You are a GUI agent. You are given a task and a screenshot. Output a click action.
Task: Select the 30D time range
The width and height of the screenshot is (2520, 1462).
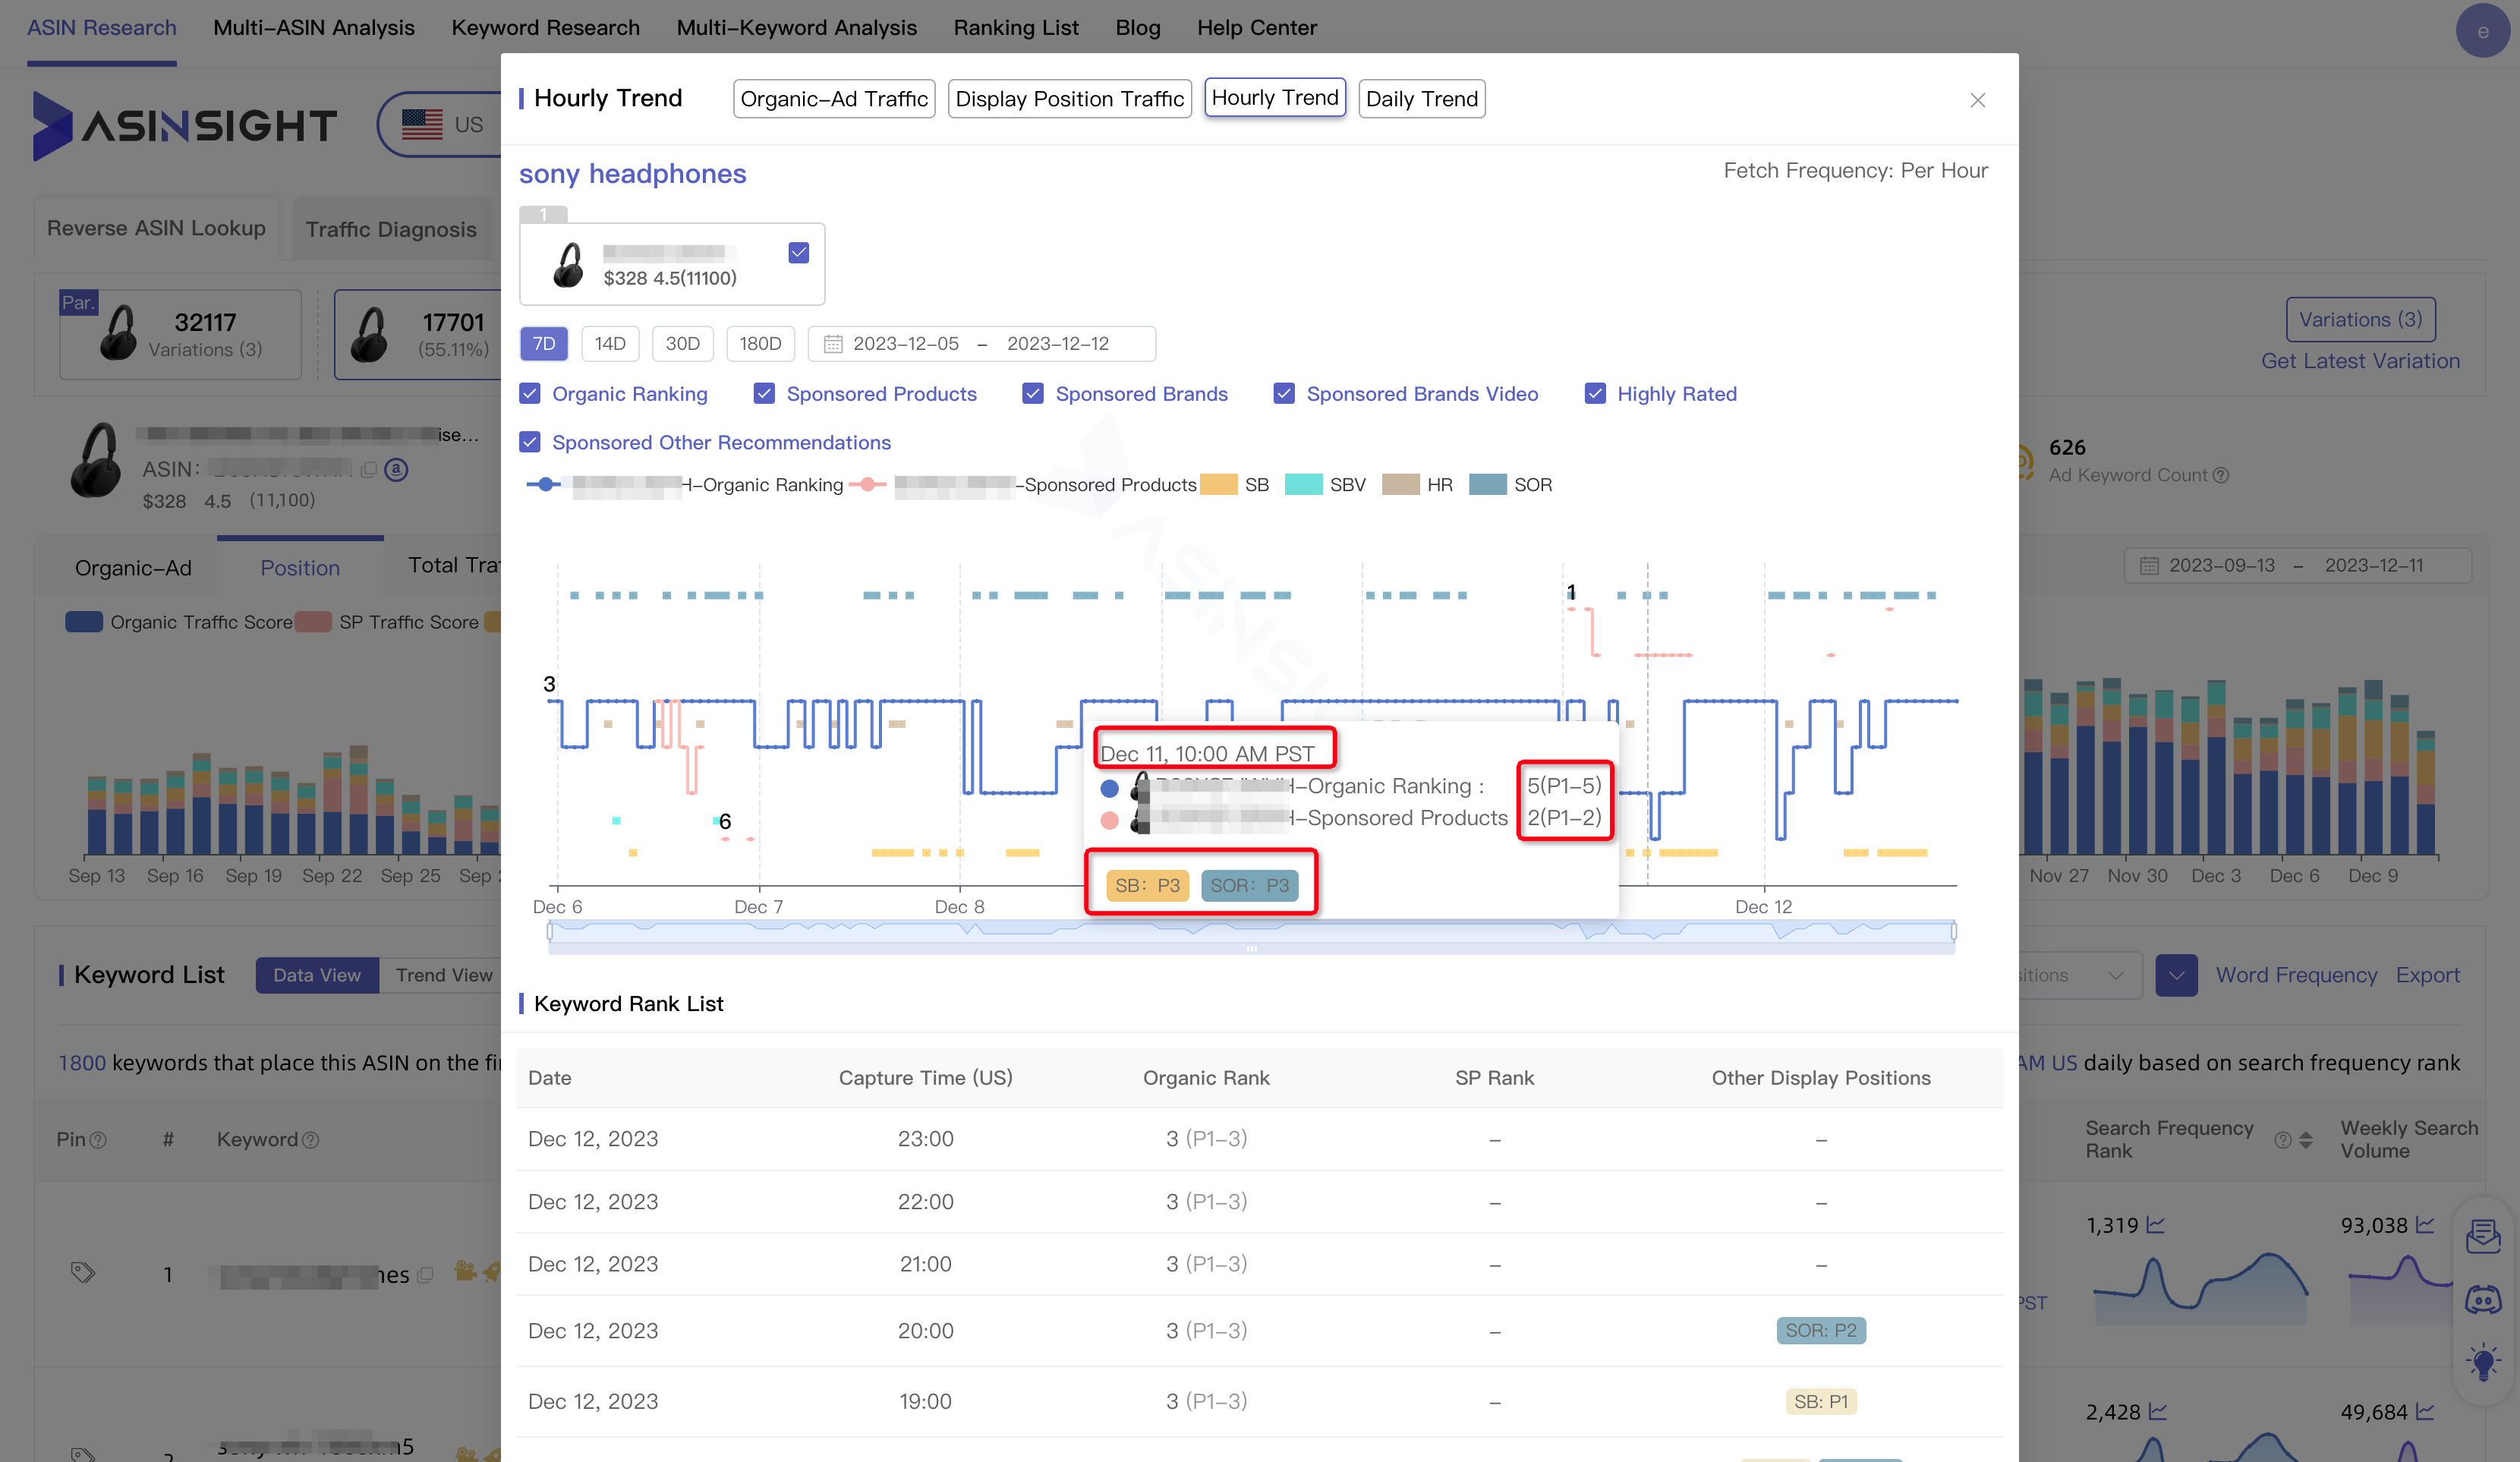coord(683,344)
